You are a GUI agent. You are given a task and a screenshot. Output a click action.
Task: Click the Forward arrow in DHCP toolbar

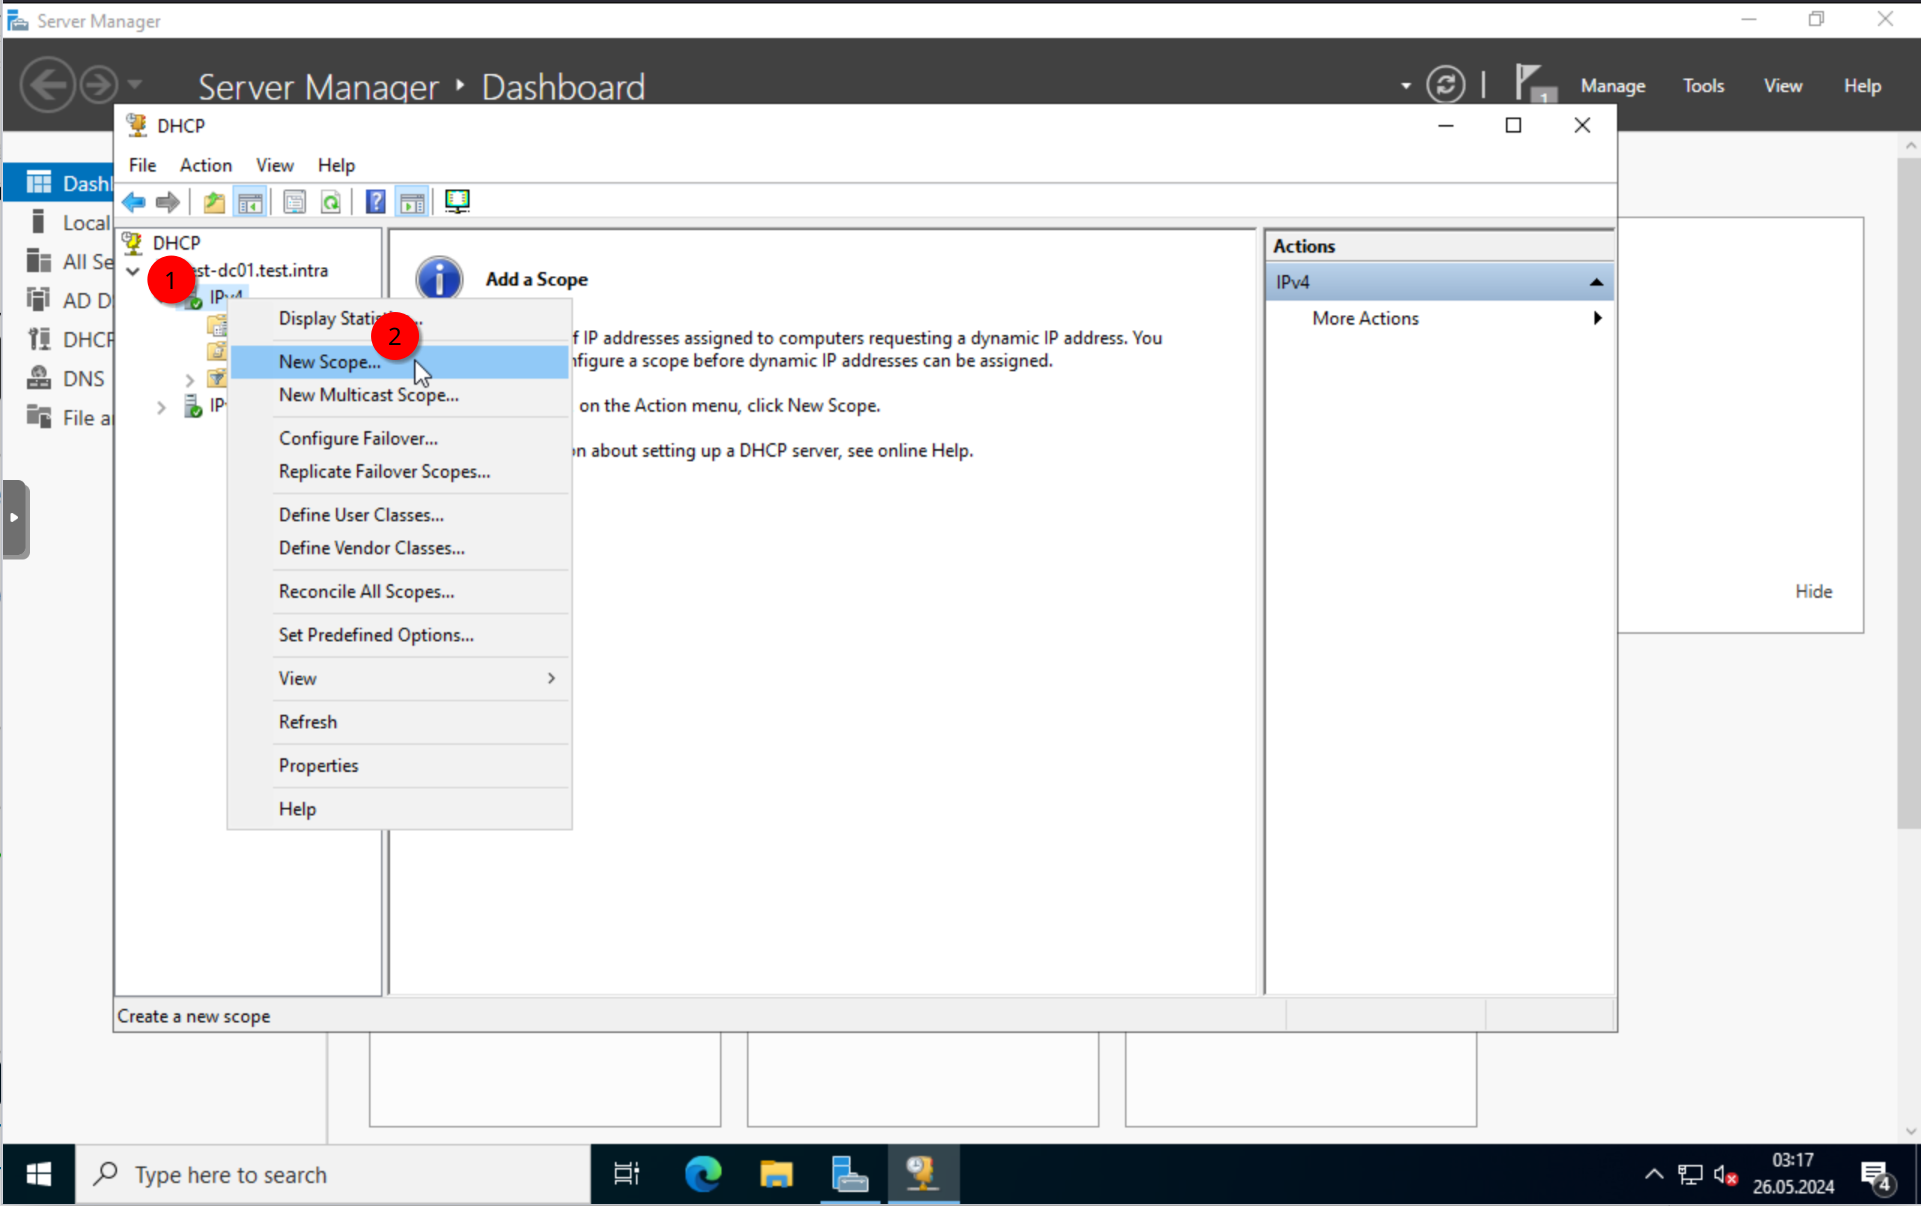click(168, 202)
